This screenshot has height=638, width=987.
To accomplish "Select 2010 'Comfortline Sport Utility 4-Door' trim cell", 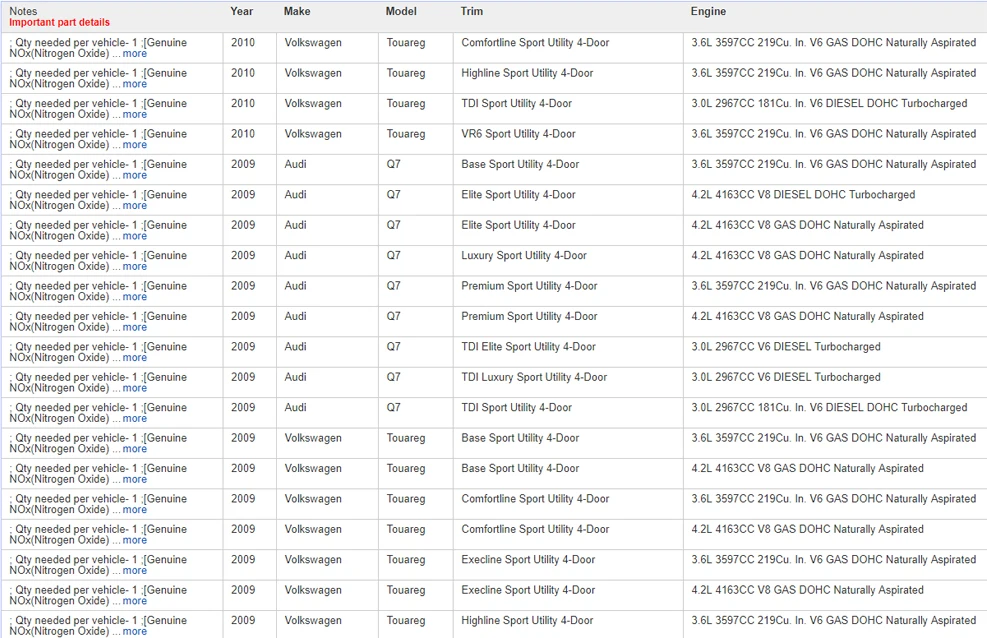I will [535, 43].
